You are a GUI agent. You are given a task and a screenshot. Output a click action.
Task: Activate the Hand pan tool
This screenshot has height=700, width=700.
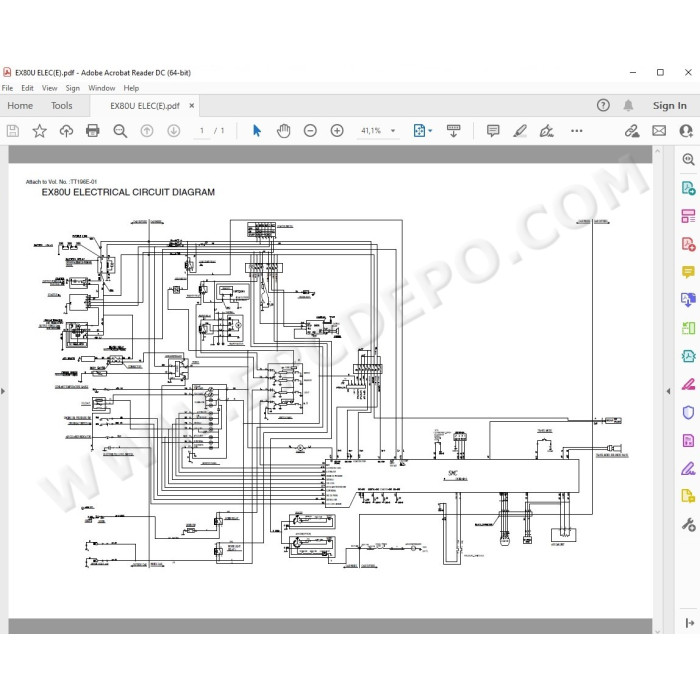(283, 131)
